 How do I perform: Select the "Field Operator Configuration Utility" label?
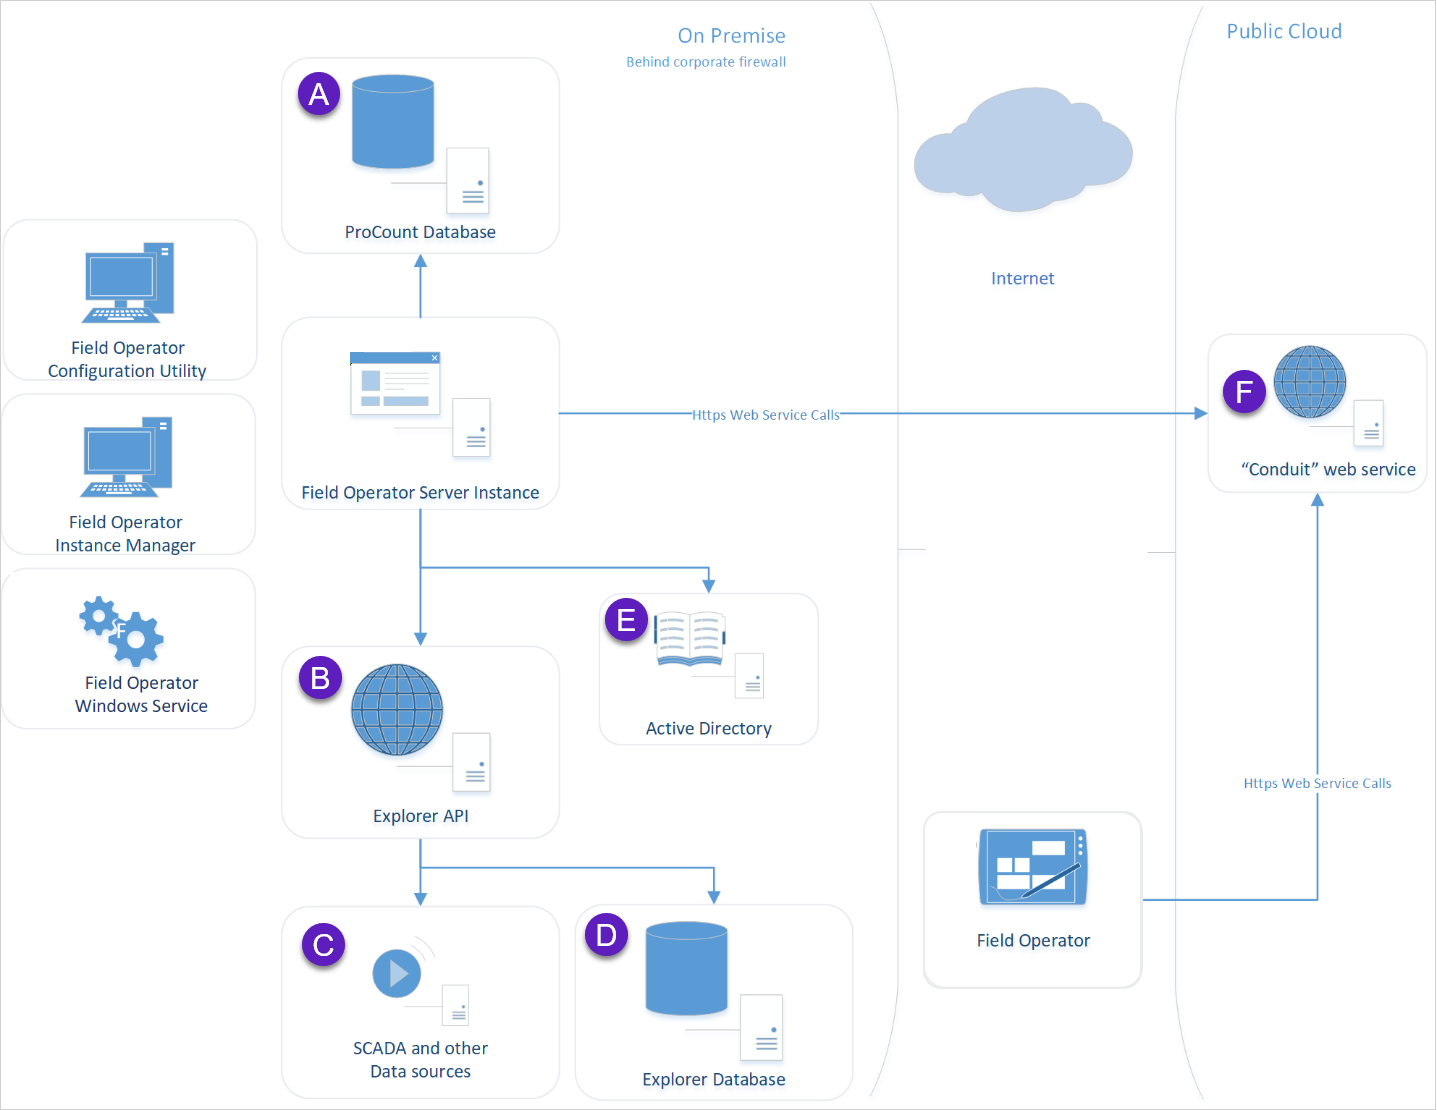(128, 359)
